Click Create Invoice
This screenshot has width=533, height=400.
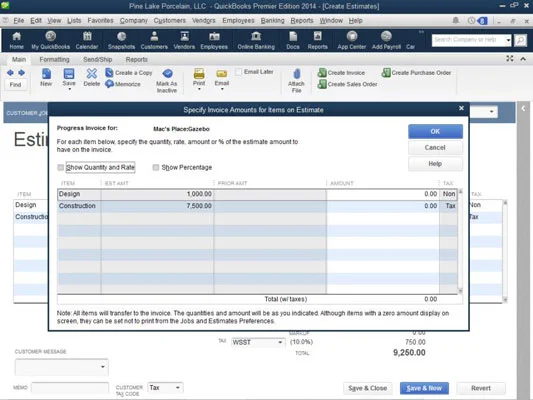point(341,73)
